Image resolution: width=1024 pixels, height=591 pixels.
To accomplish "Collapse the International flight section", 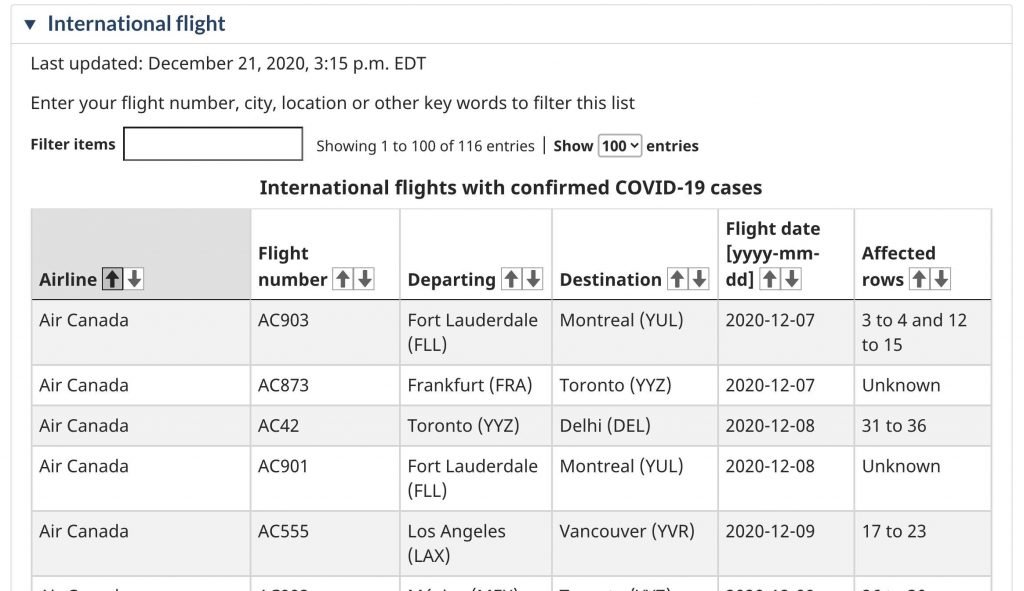I will [x=30, y=24].
